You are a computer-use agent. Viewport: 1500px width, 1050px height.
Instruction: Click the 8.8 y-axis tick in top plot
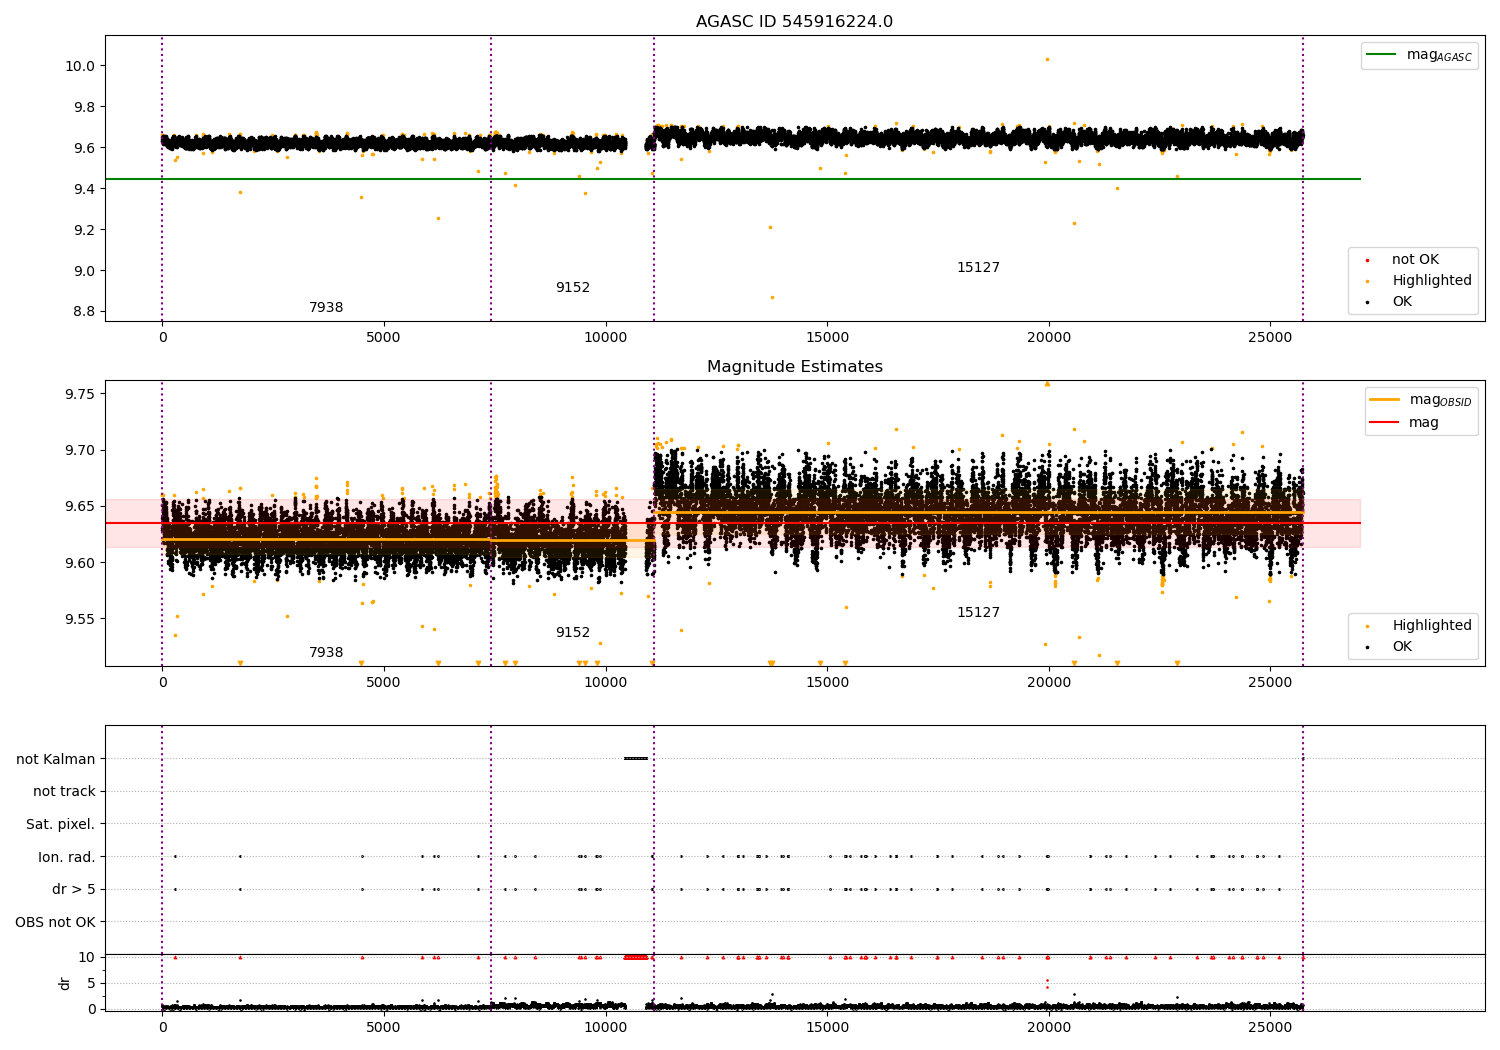click(x=84, y=312)
